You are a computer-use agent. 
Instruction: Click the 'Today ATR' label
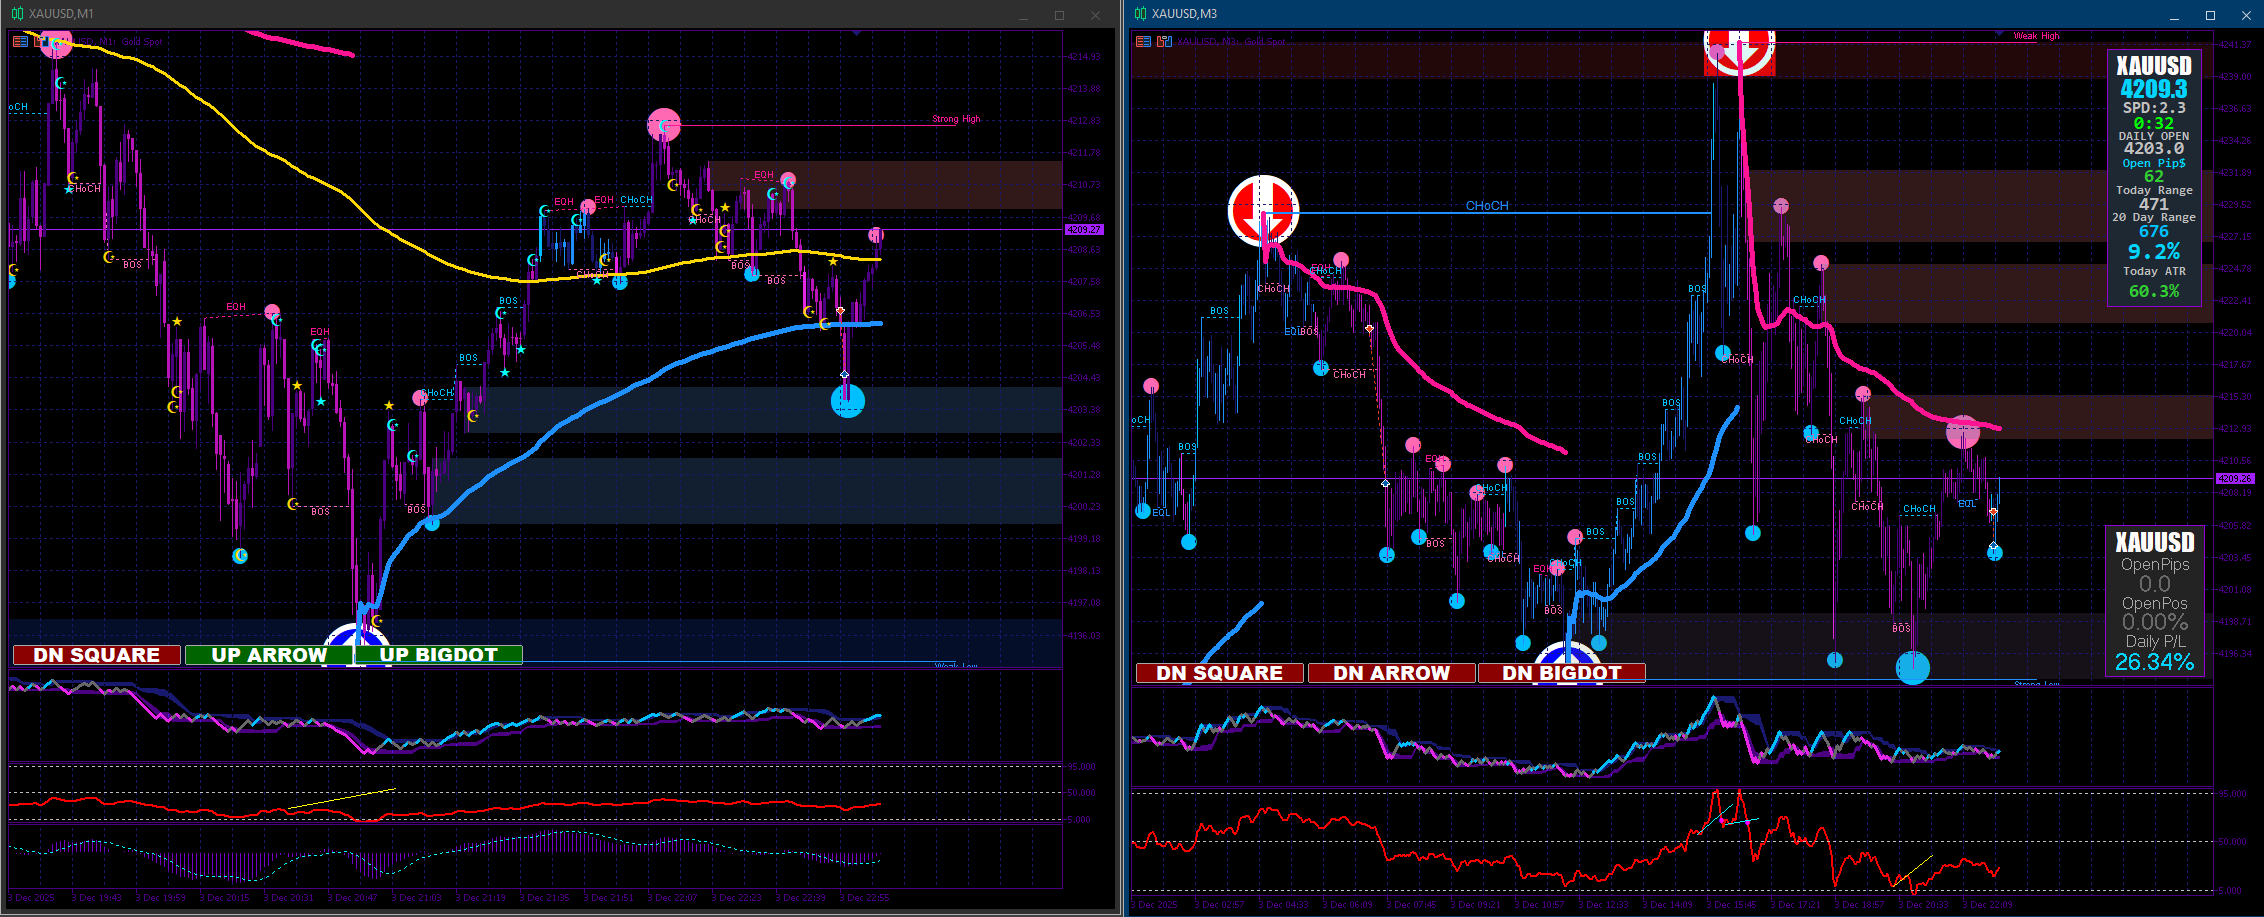tap(2154, 271)
